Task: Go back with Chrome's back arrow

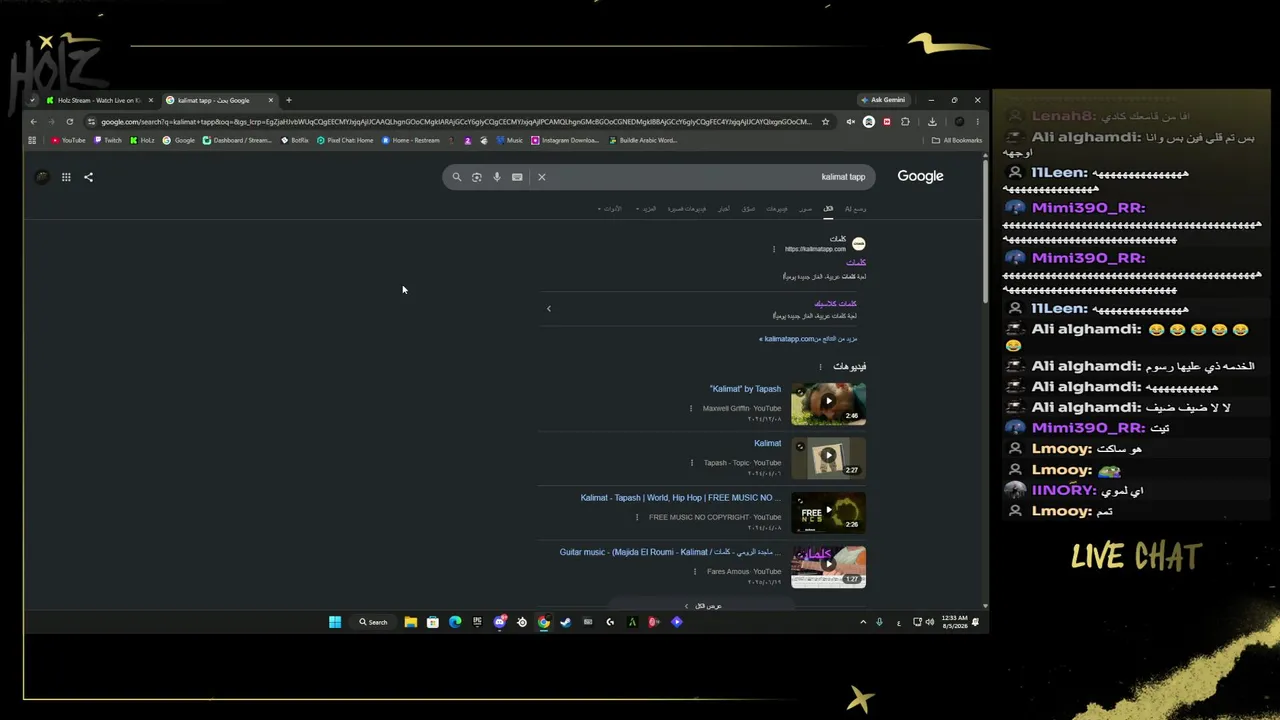Action: (33, 122)
